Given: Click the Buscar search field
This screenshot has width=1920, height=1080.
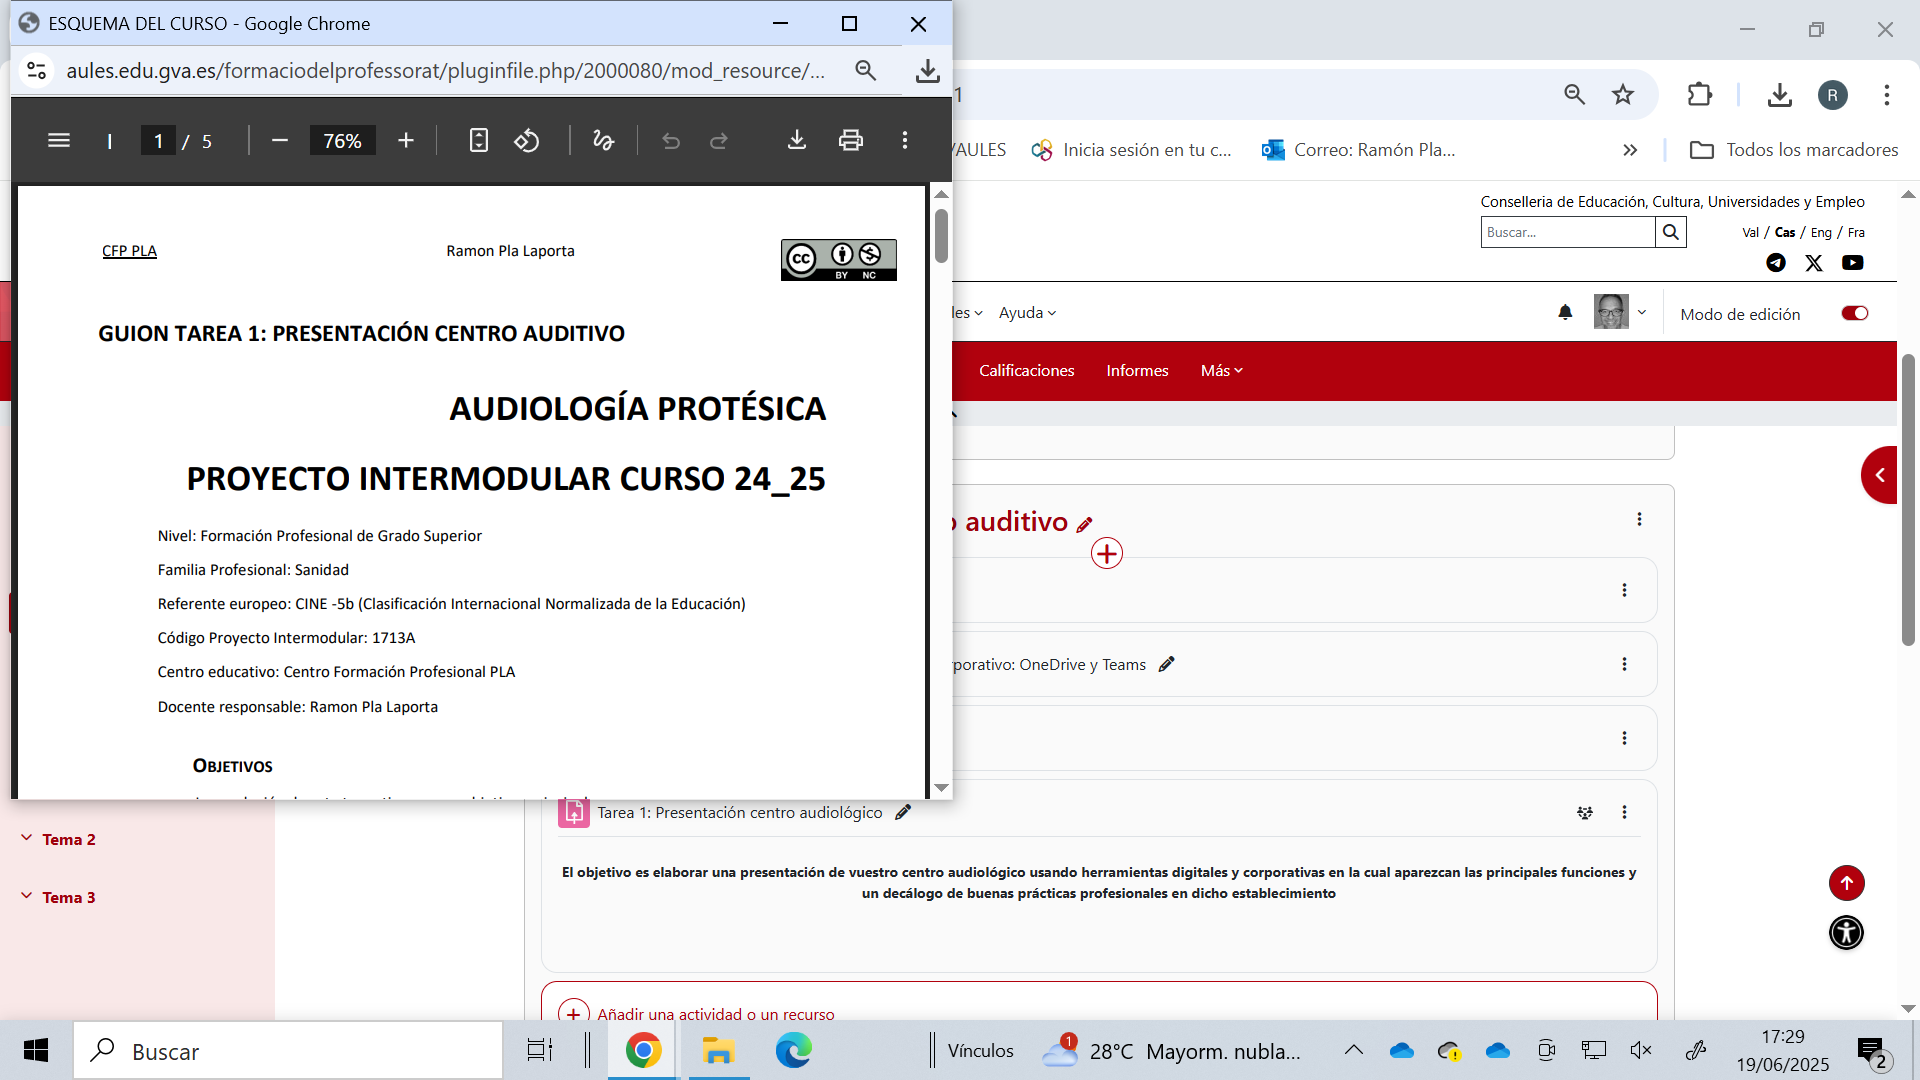Looking at the screenshot, I should point(1567,232).
